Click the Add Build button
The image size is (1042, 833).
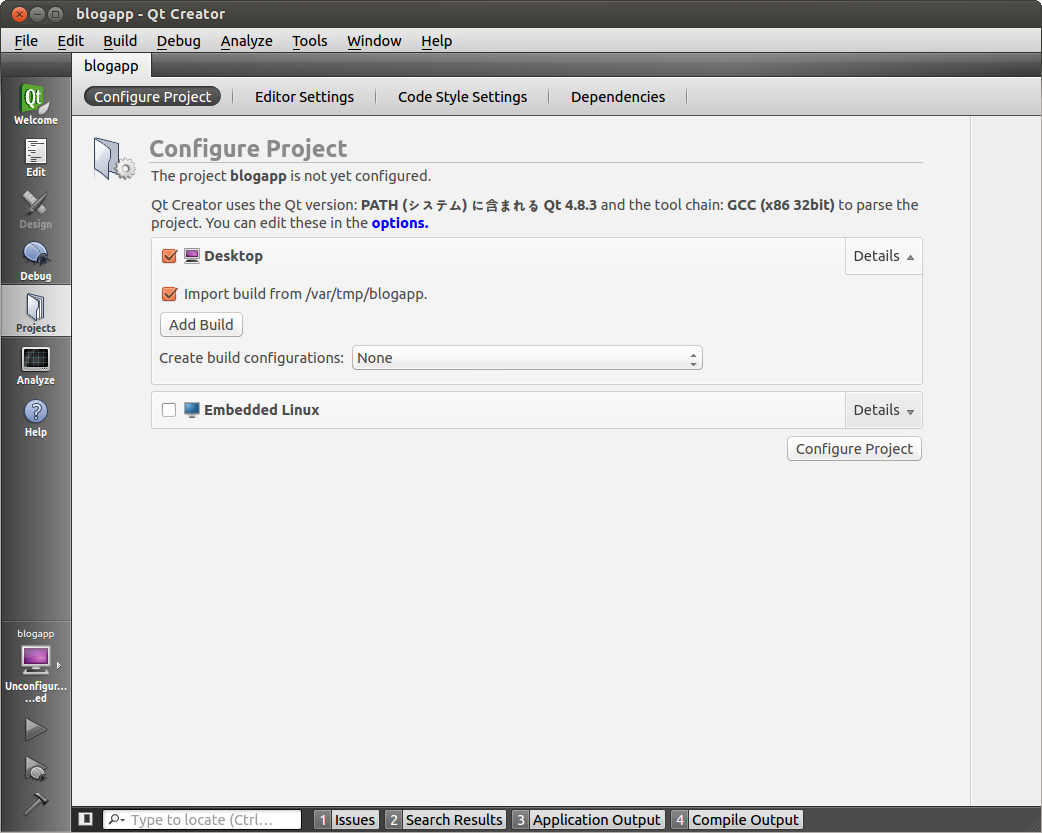coord(201,324)
